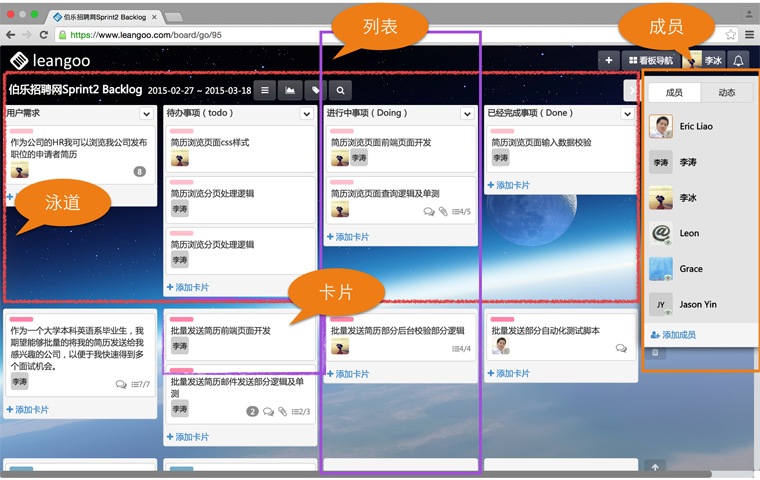This screenshot has height=480, width=760.
Task: Collapse the right sidebar with the chevron
Action: 630,90
